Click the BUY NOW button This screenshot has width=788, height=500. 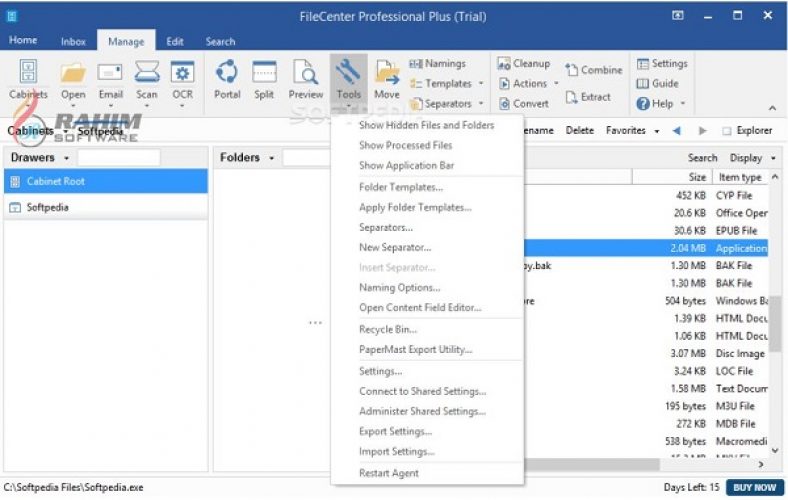point(754,487)
